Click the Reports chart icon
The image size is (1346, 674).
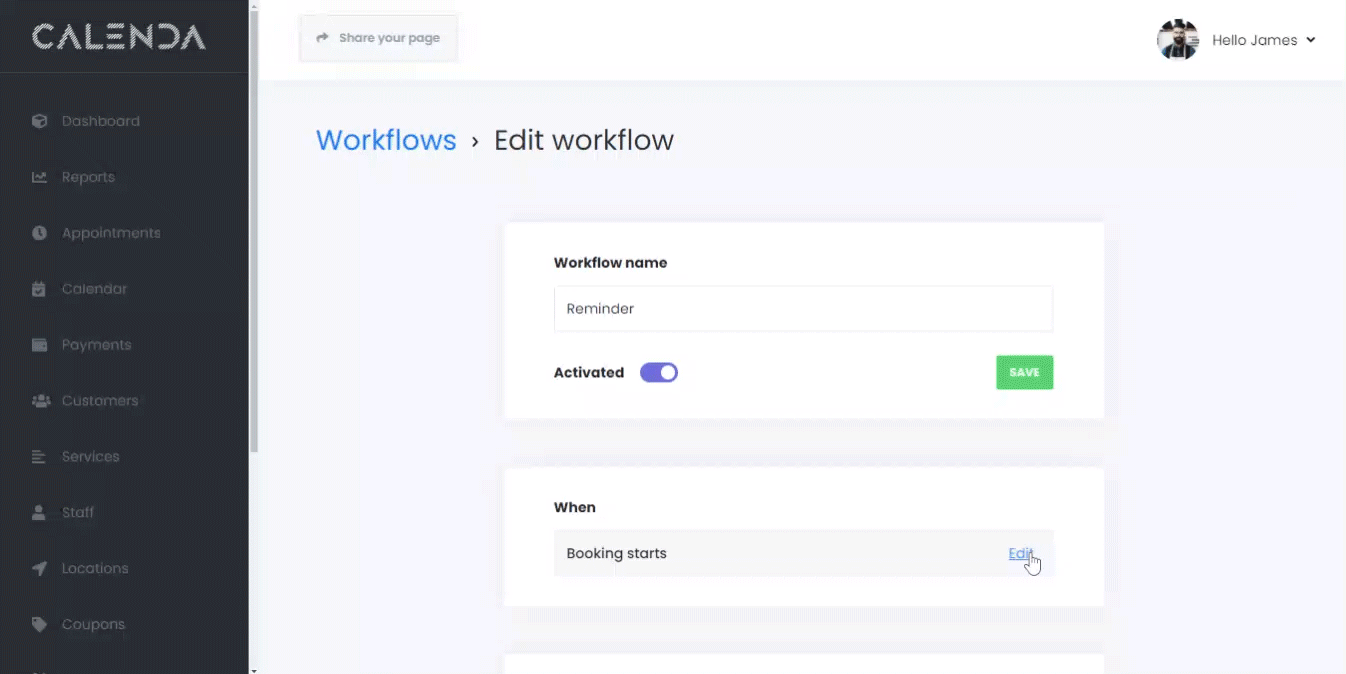tap(40, 177)
